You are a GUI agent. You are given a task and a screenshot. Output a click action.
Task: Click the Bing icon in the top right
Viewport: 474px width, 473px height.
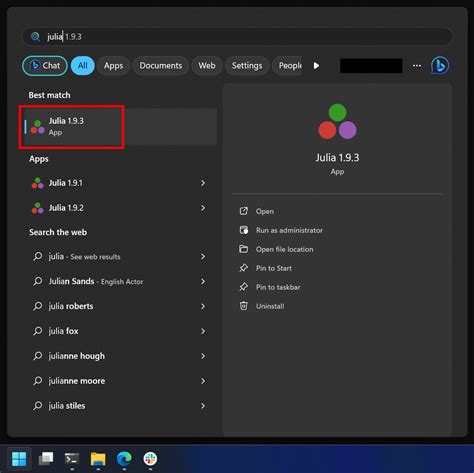tap(440, 65)
